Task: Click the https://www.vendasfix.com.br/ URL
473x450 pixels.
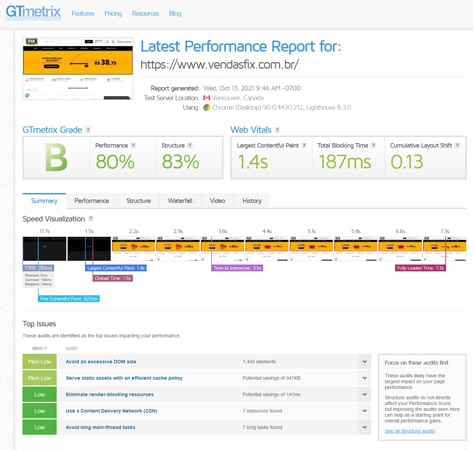Action: (x=219, y=64)
